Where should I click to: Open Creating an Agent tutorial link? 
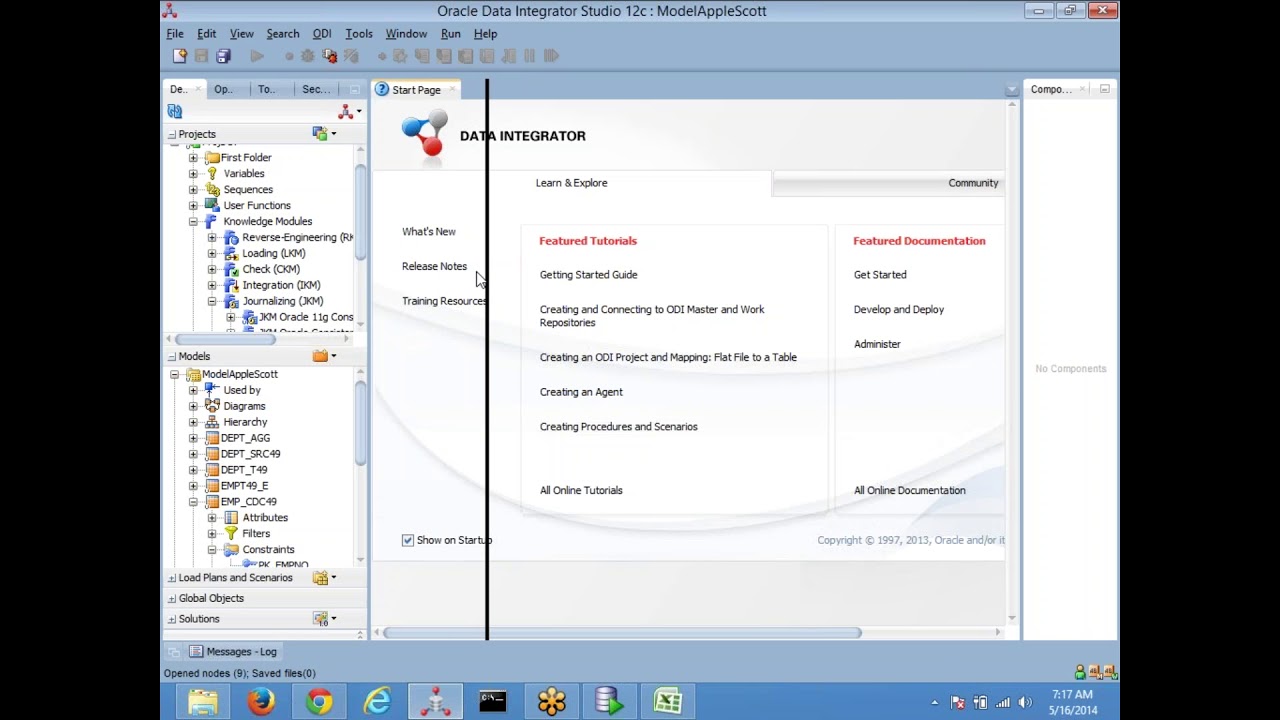pyautogui.click(x=581, y=392)
